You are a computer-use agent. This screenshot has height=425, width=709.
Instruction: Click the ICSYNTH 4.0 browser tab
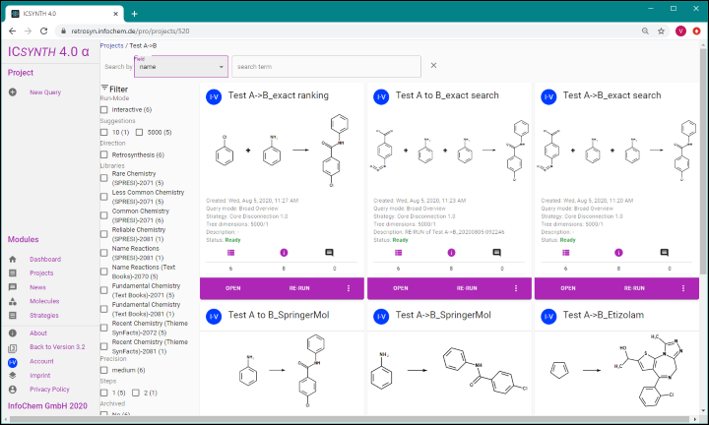click(x=65, y=14)
